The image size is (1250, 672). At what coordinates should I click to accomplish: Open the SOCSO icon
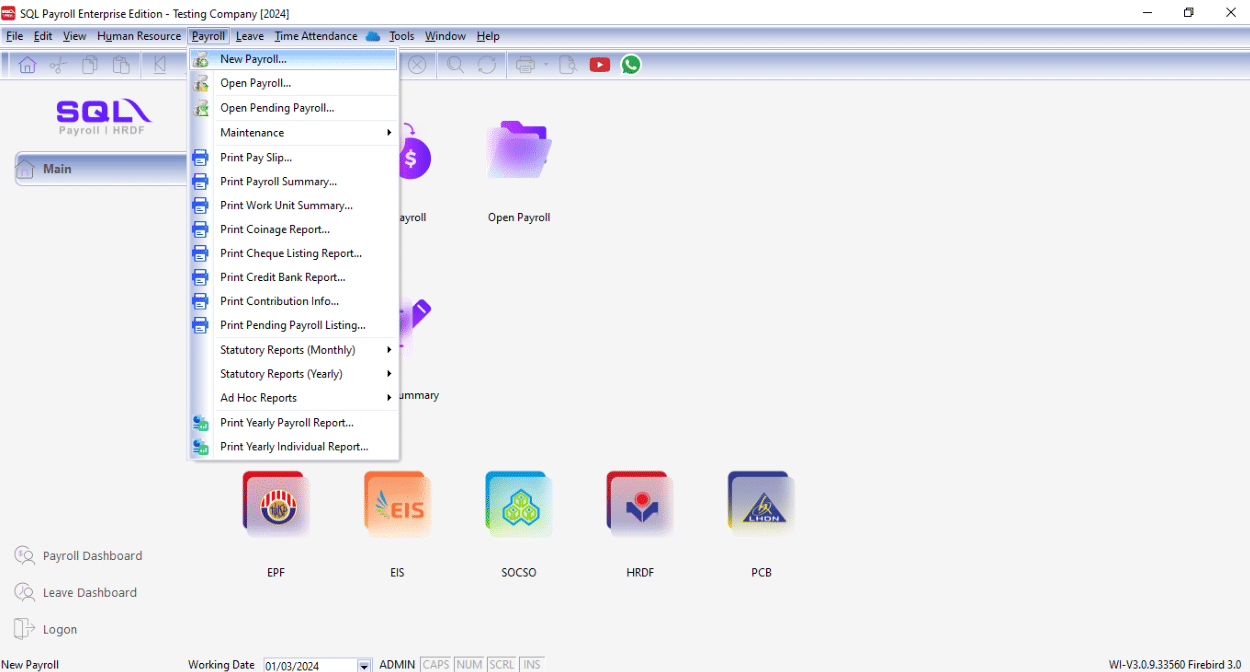[518, 504]
